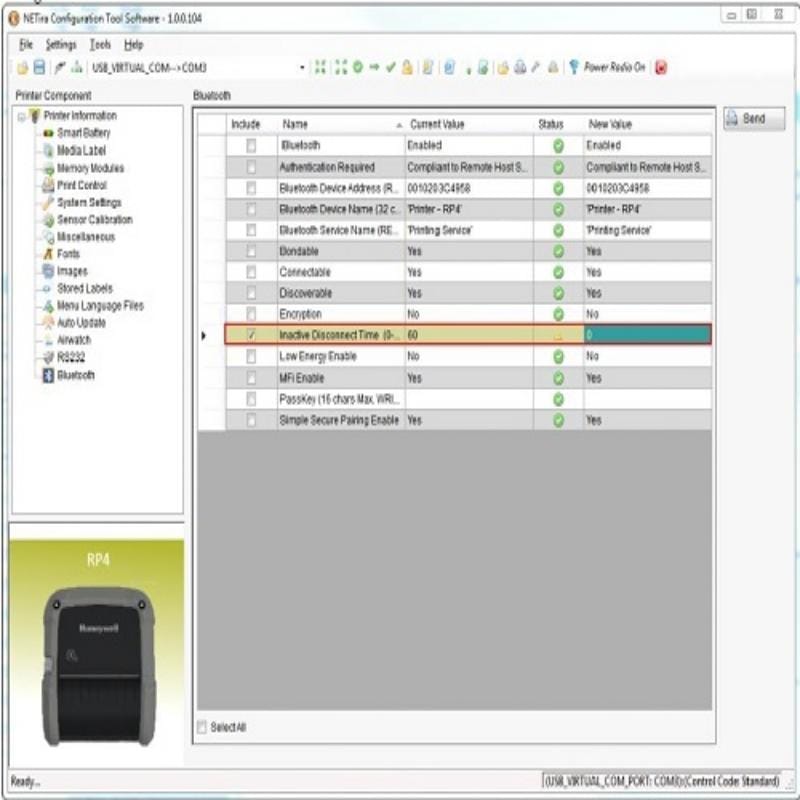Collapse the Printer Information tree node

[22, 116]
